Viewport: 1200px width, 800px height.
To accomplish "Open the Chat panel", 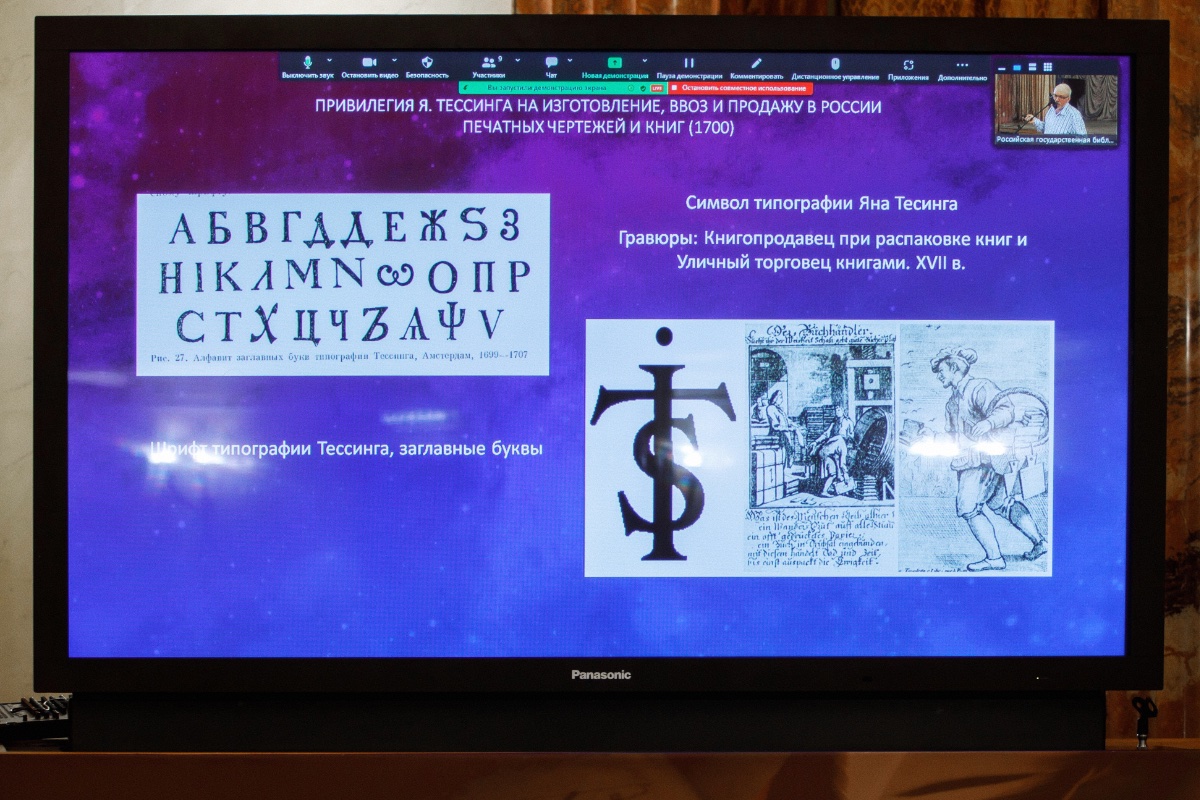I will (551, 63).
